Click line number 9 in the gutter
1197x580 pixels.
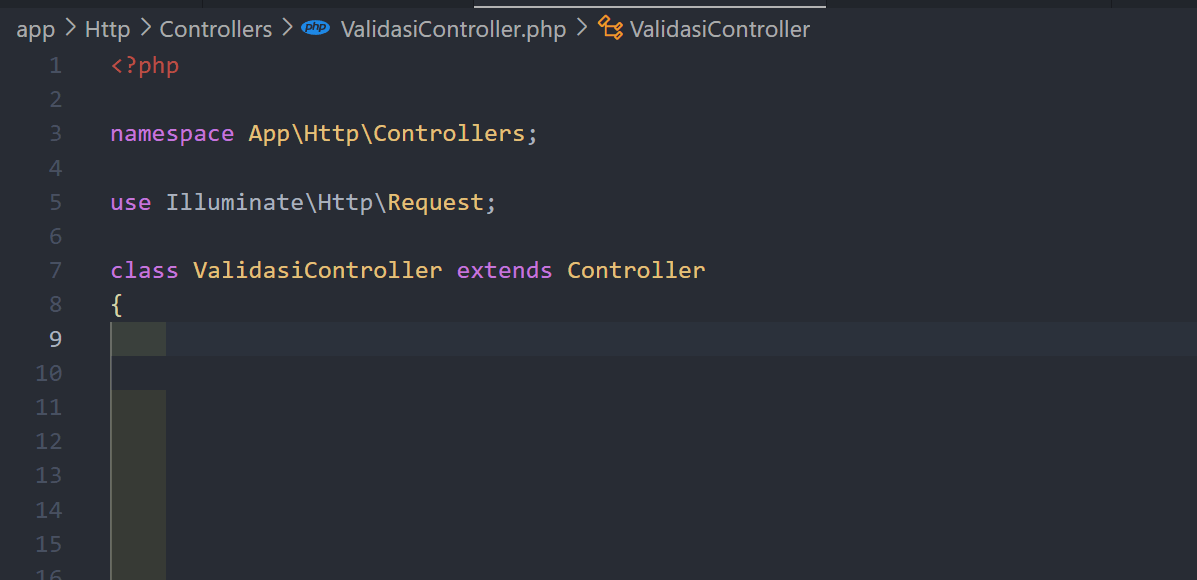tap(55, 338)
